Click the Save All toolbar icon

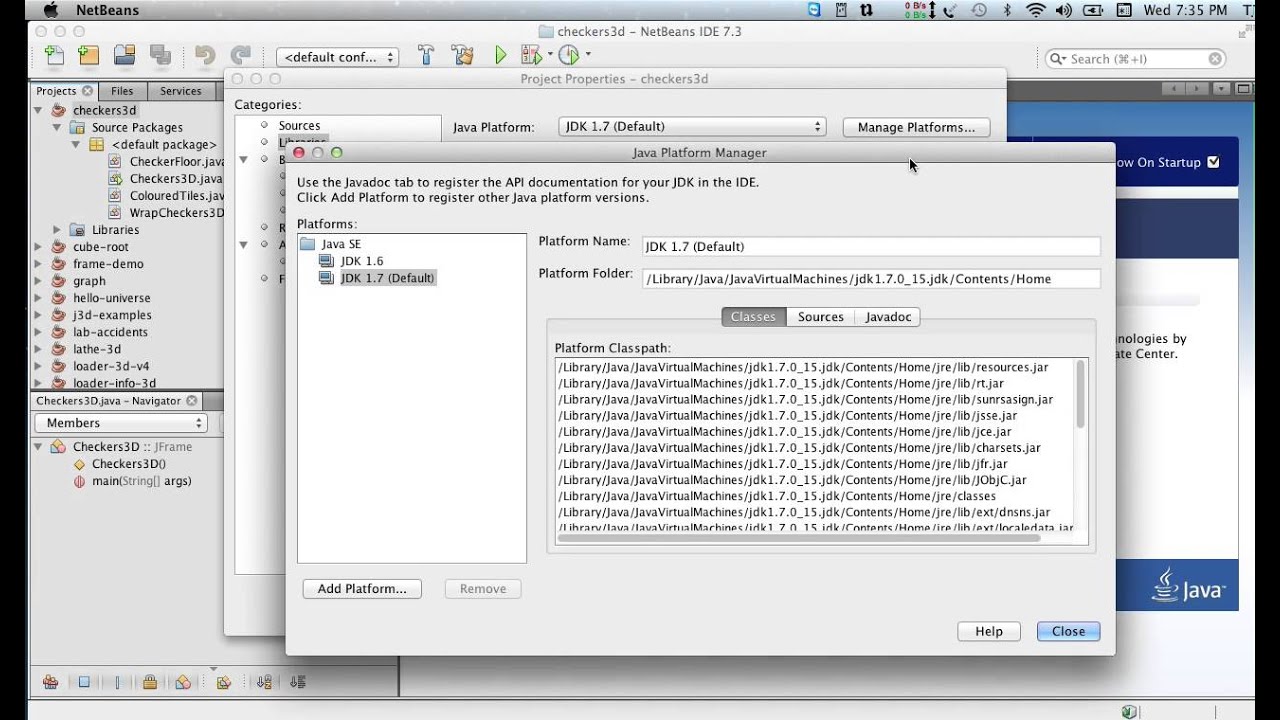click(x=160, y=56)
